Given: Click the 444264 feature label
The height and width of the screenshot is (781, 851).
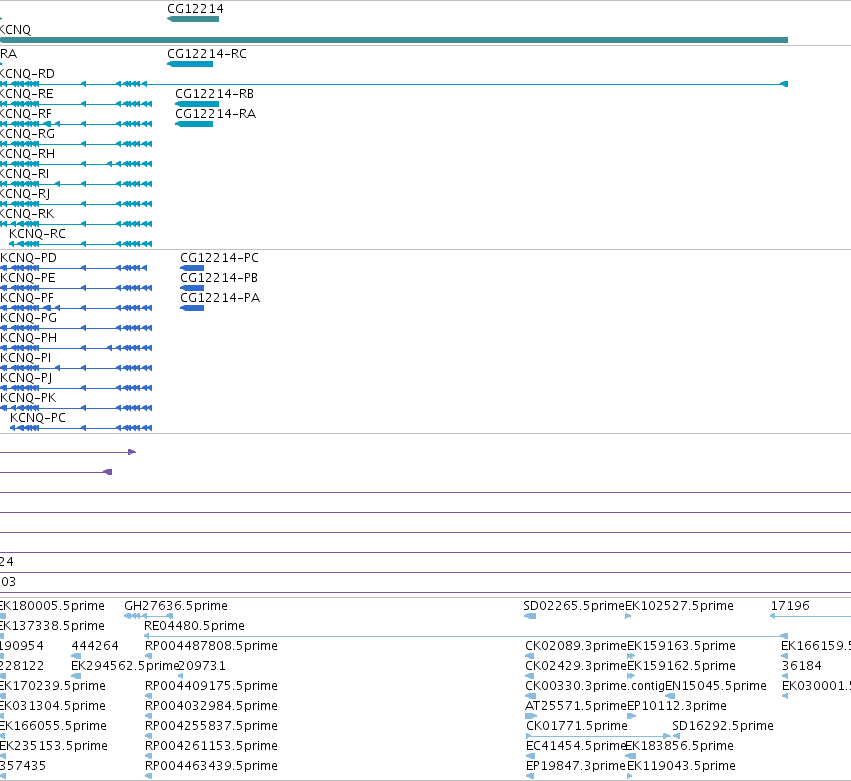Looking at the screenshot, I should point(95,646).
